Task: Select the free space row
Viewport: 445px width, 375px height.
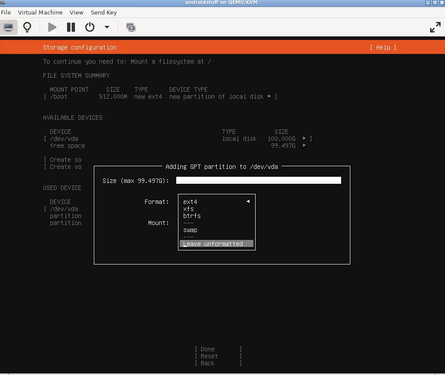Action: click(178, 146)
